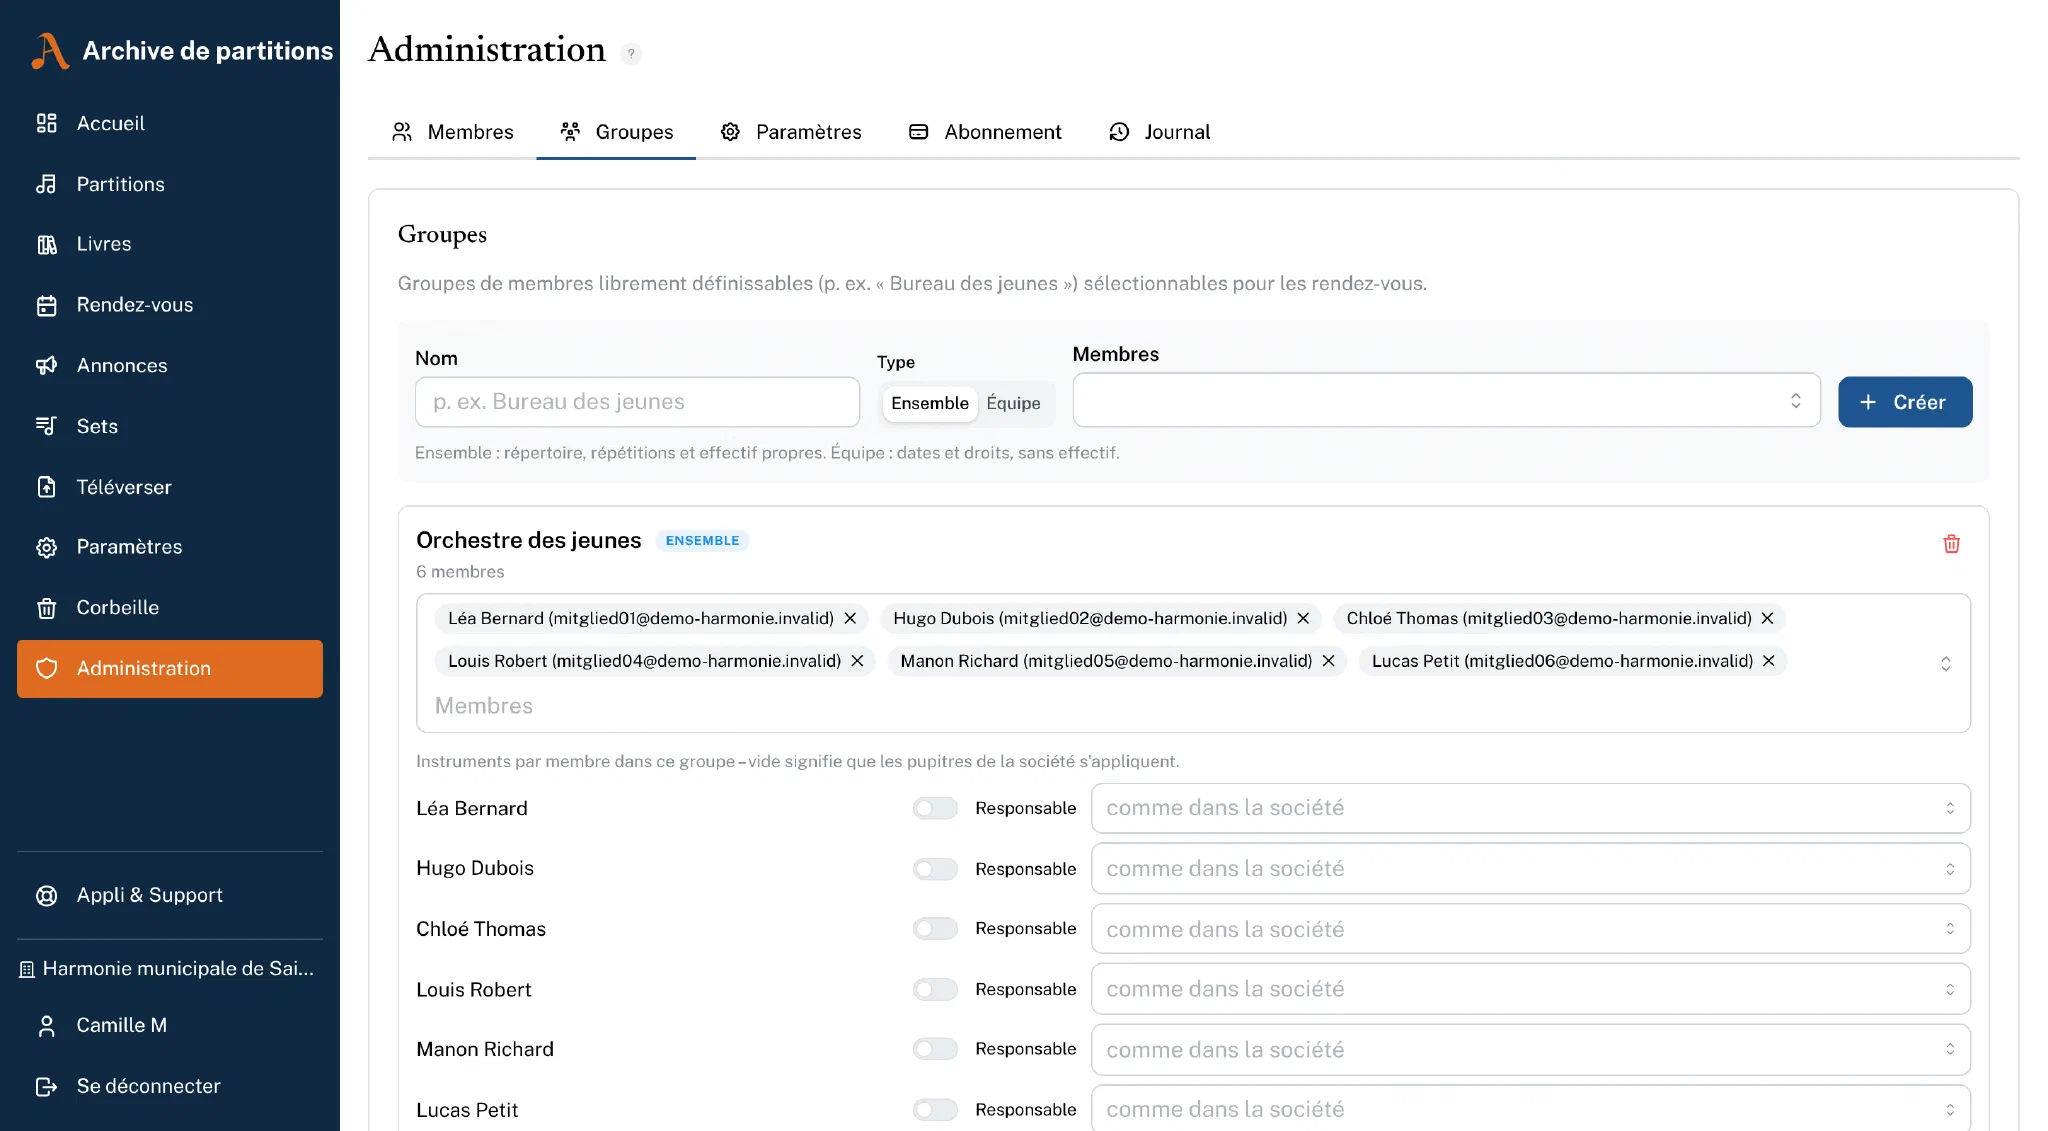This screenshot has height=1131, width=2048.
Task: Click the Se déconnecter logout icon
Action: [46, 1086]
